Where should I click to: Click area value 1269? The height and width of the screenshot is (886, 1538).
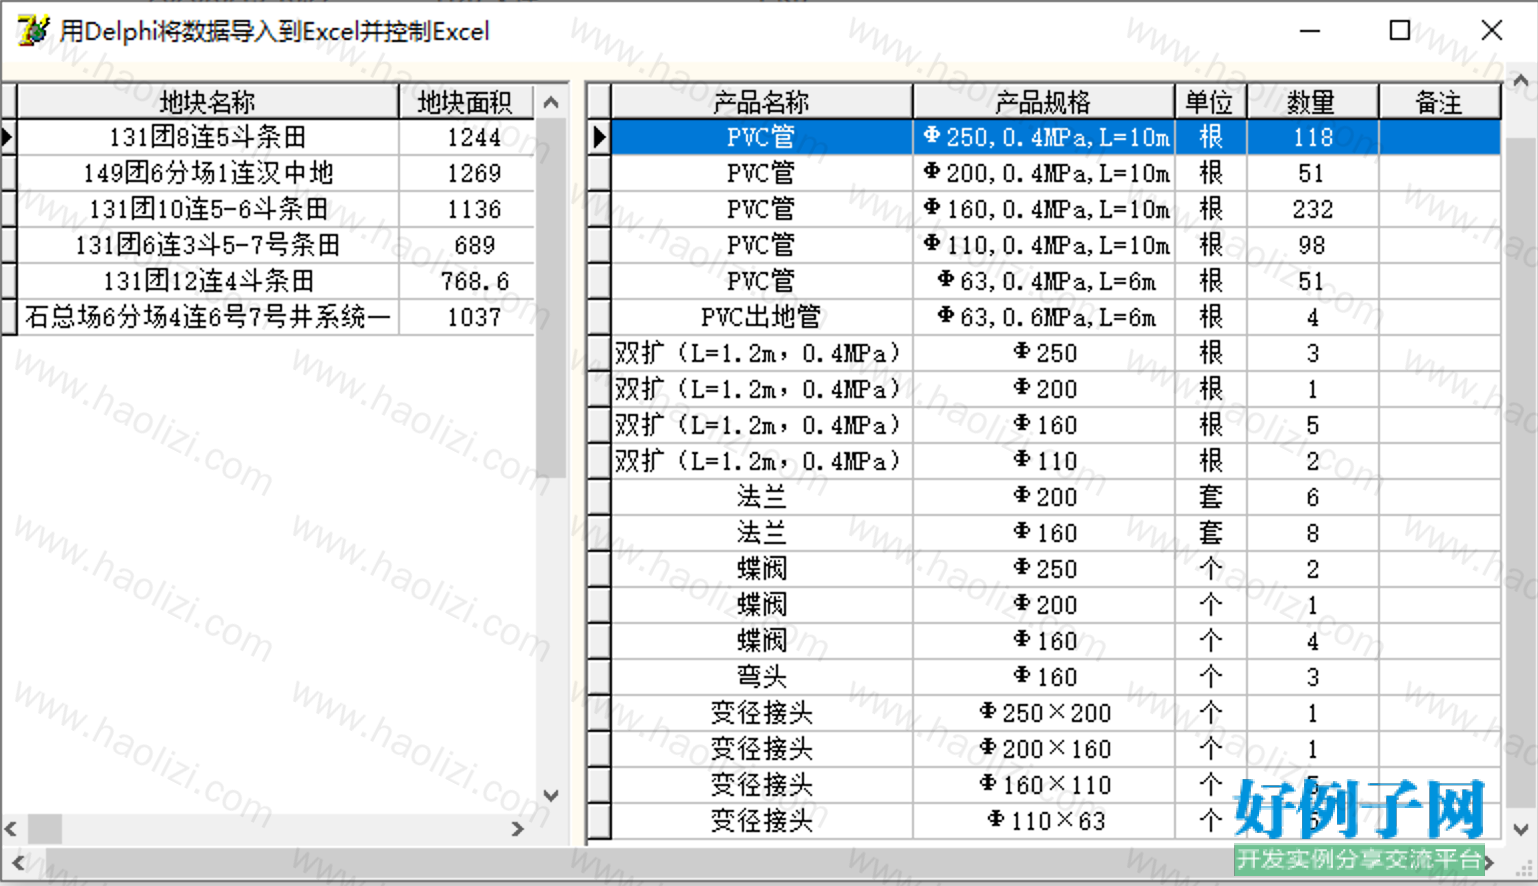coord(467,173)
